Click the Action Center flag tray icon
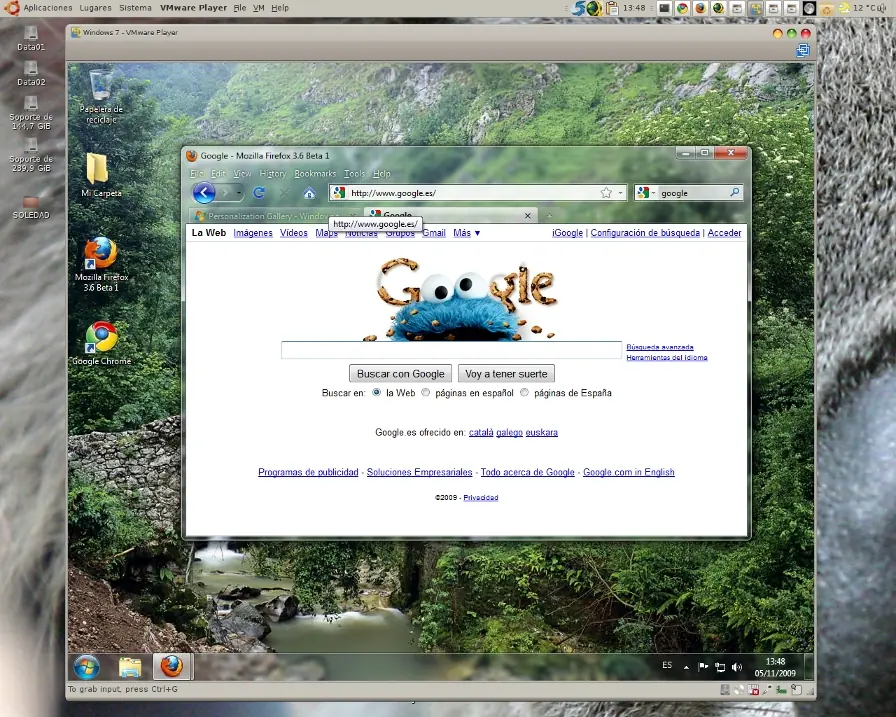The image size is (896, 717). click(703, 666)
